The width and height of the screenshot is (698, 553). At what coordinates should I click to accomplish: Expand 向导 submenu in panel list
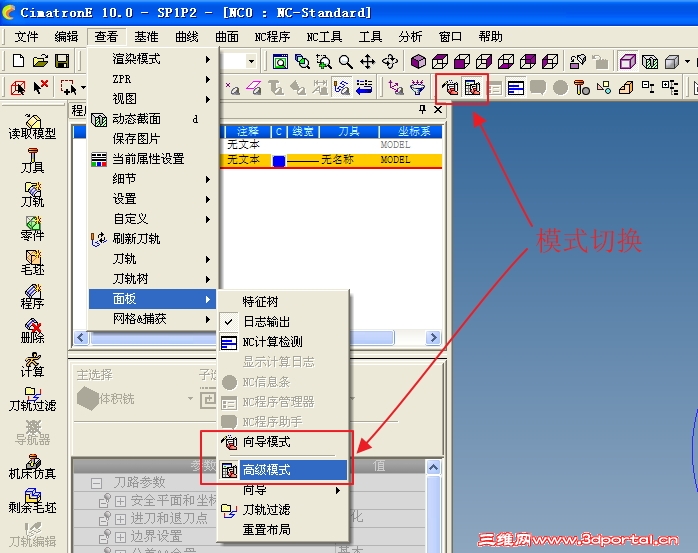[283, 490]
